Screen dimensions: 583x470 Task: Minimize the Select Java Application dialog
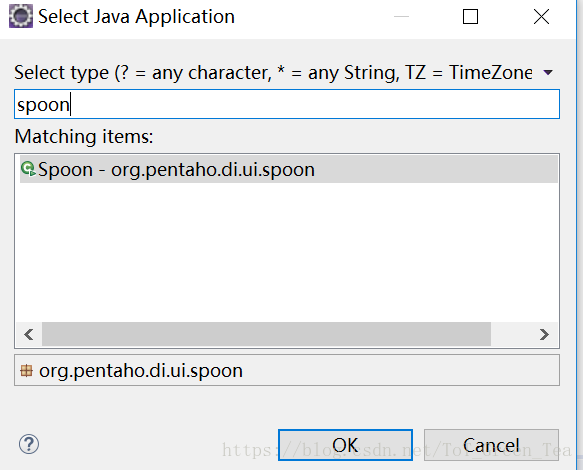pos(401,16)
